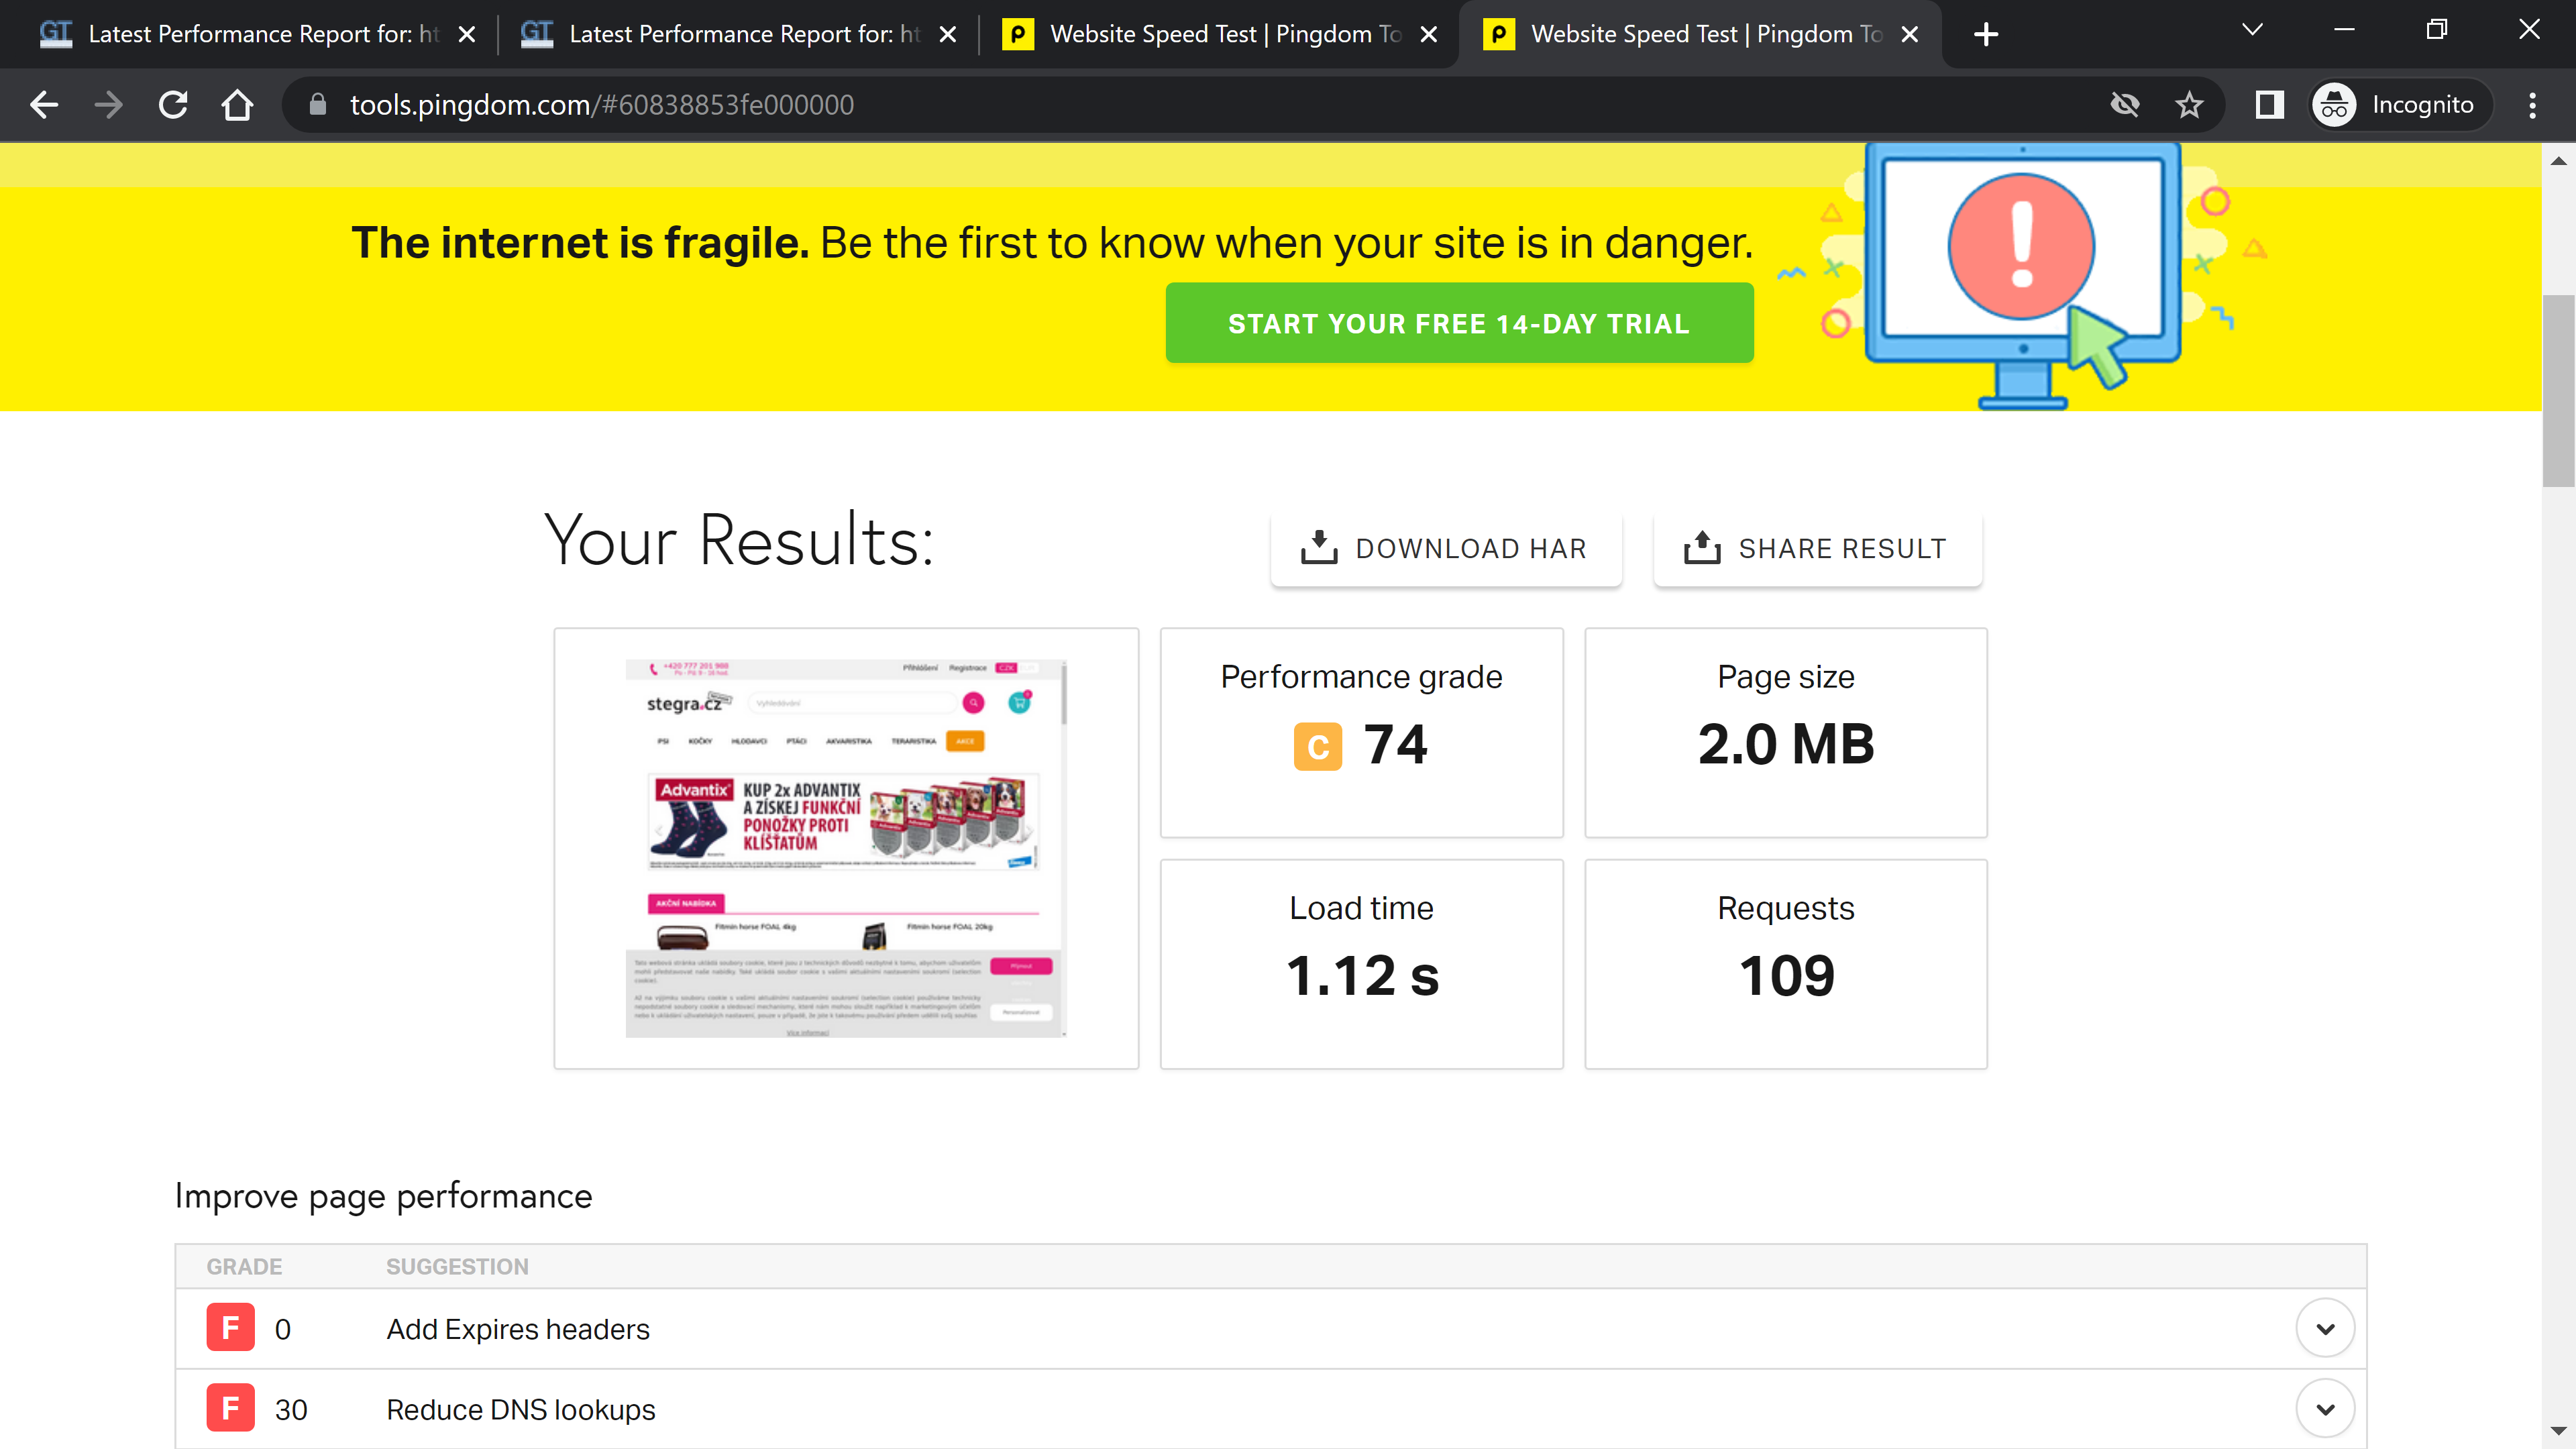Click the third-party cookies blocked eye icon
The image size is (2576, 1449).
click(2124, 105)
